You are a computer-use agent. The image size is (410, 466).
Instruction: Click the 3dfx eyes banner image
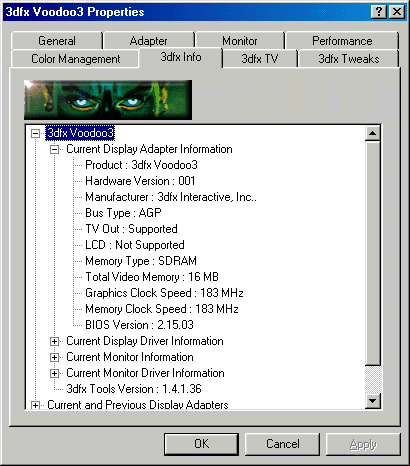(x=108, y=100)
